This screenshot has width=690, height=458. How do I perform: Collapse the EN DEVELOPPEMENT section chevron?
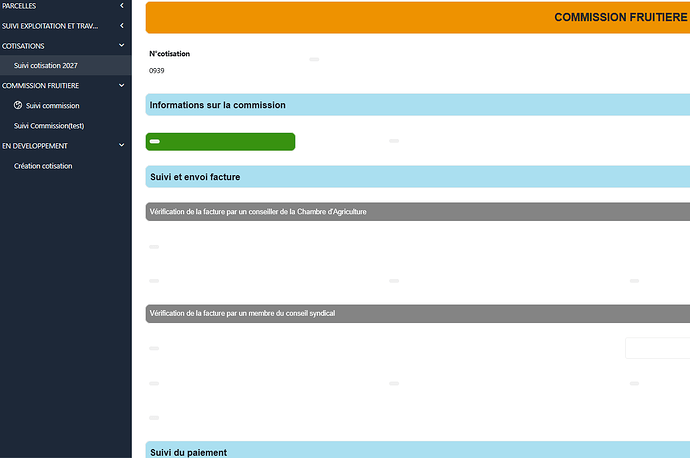121,145
